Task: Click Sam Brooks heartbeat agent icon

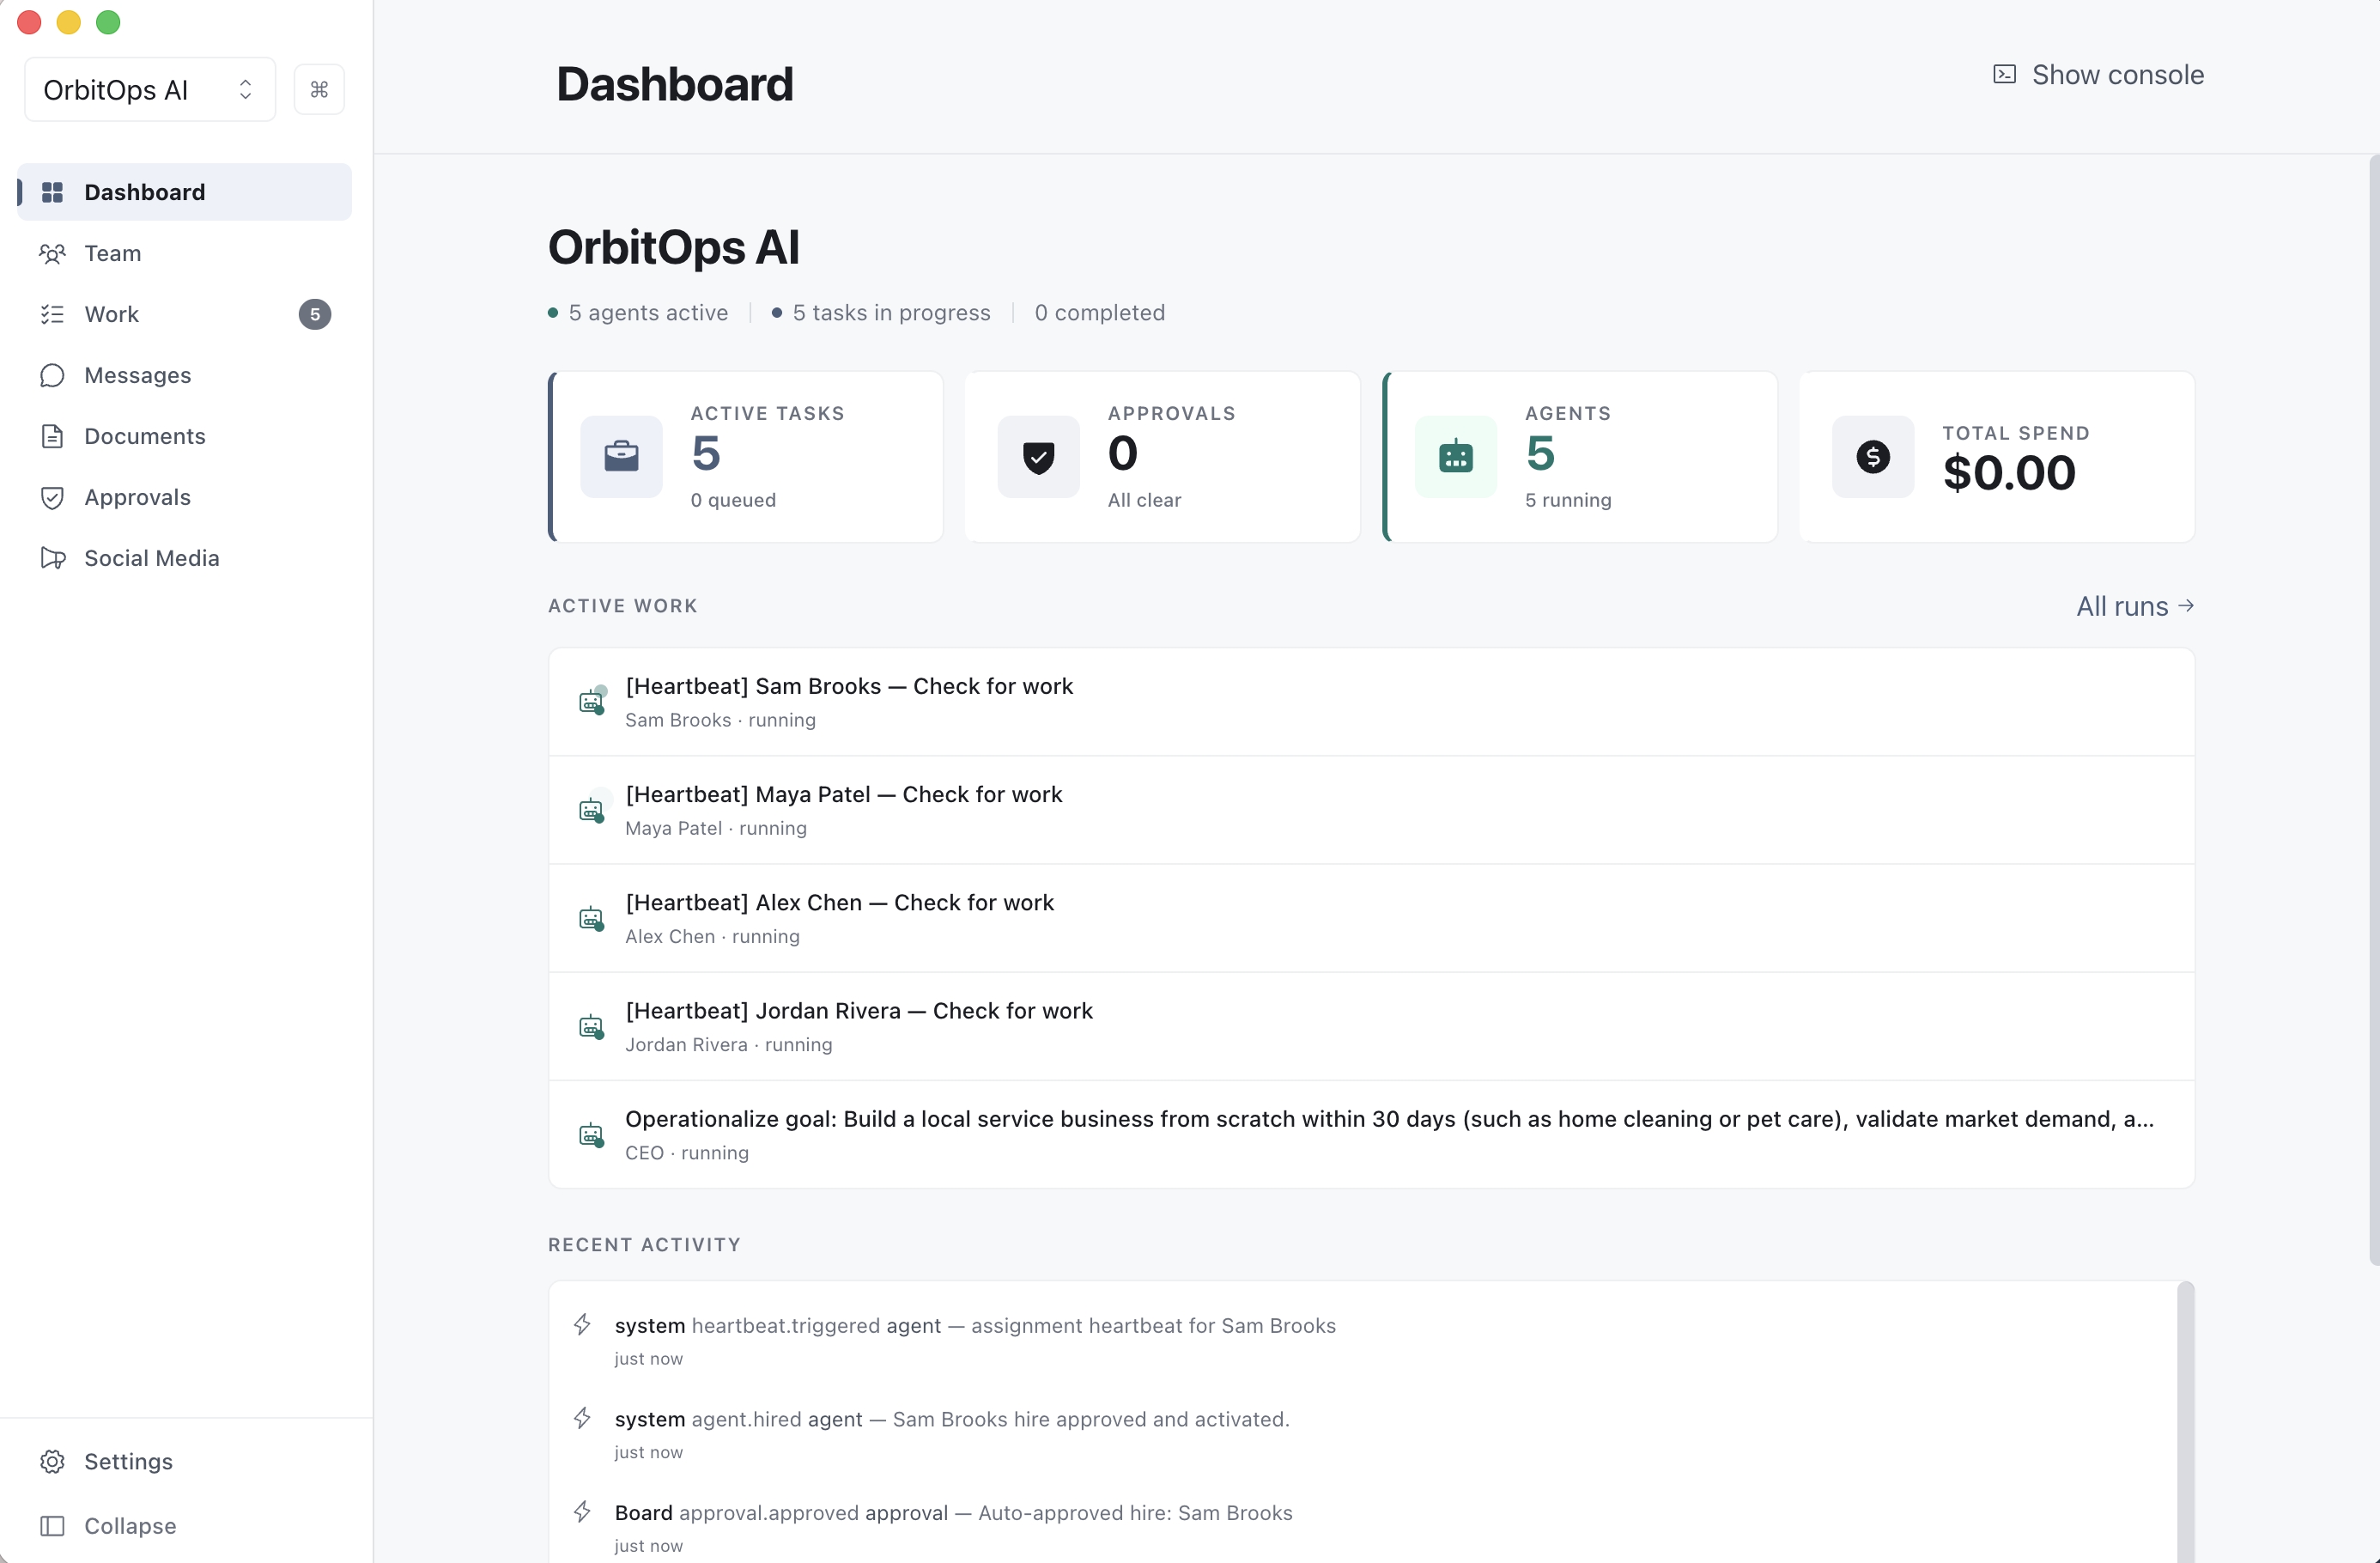Action: click(592, 702)
